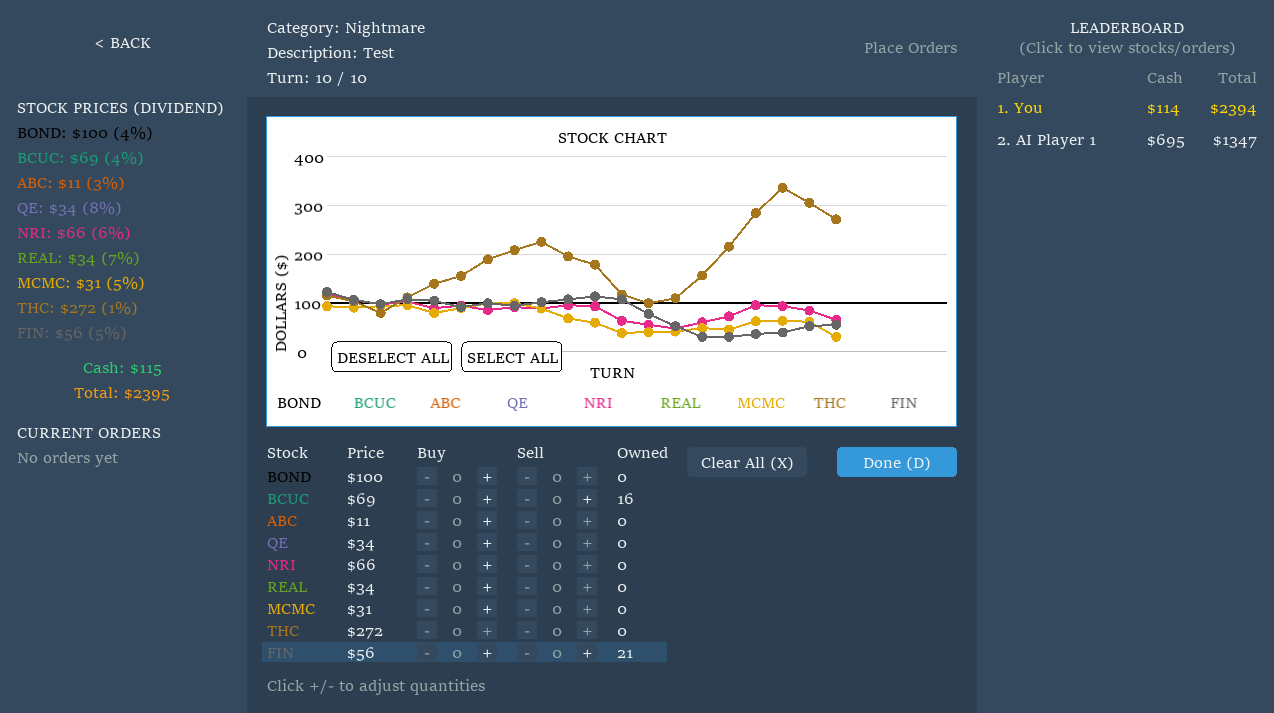Decrease QE buy quantity with minus
Screen dimensions: 1274x713
427,543
